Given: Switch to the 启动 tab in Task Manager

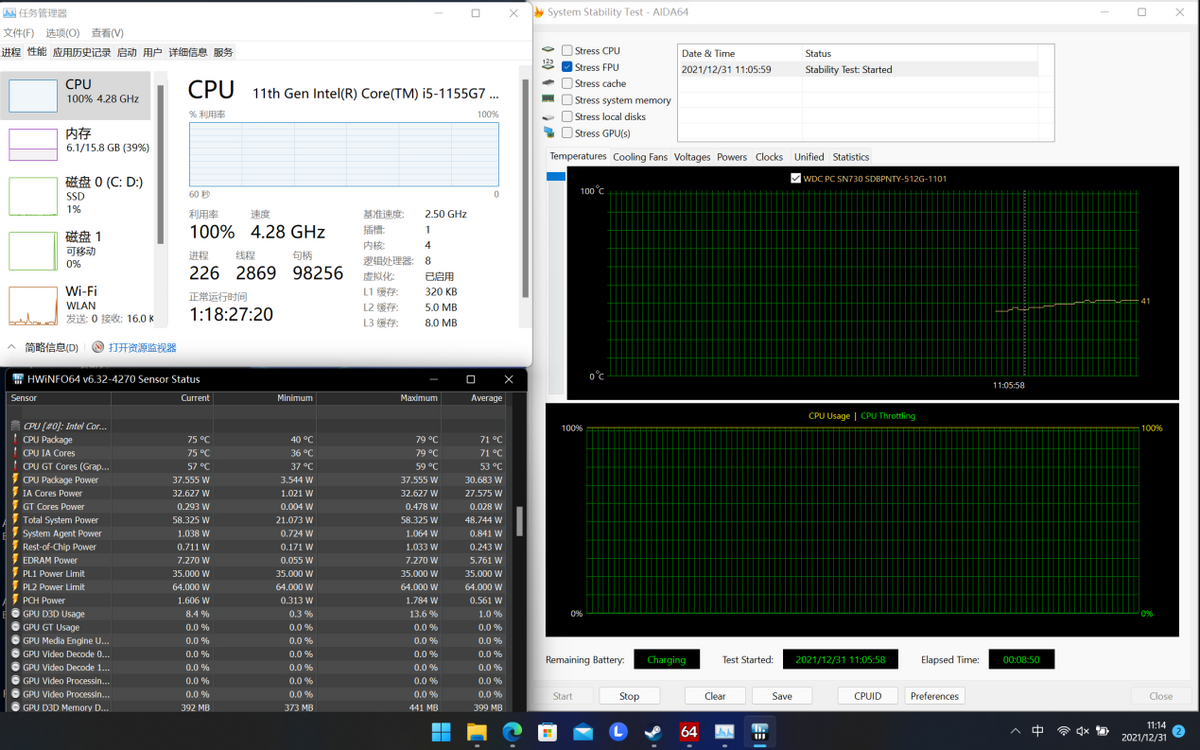Looking at the screenshot, I should 127,52.
